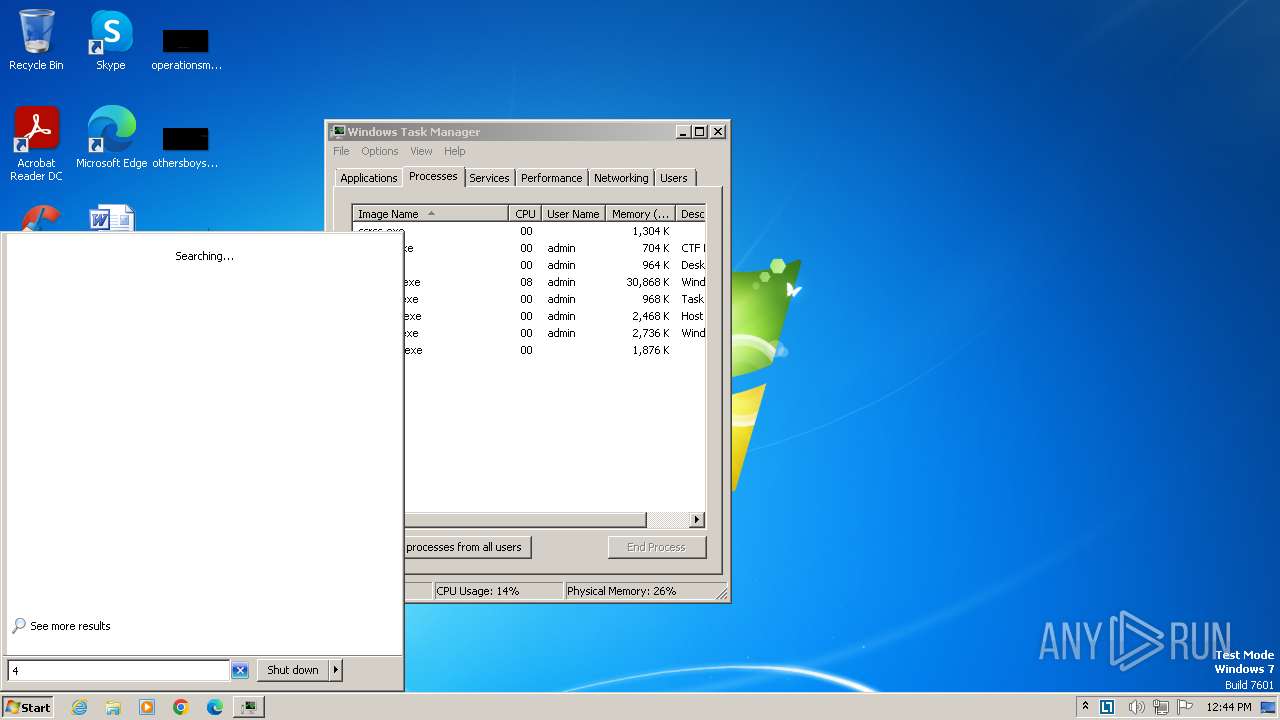Open the Options menu in Task Manager
The width and height of the screenshot is (1280, 720).
pyautogui.click(x=380, y=151)
